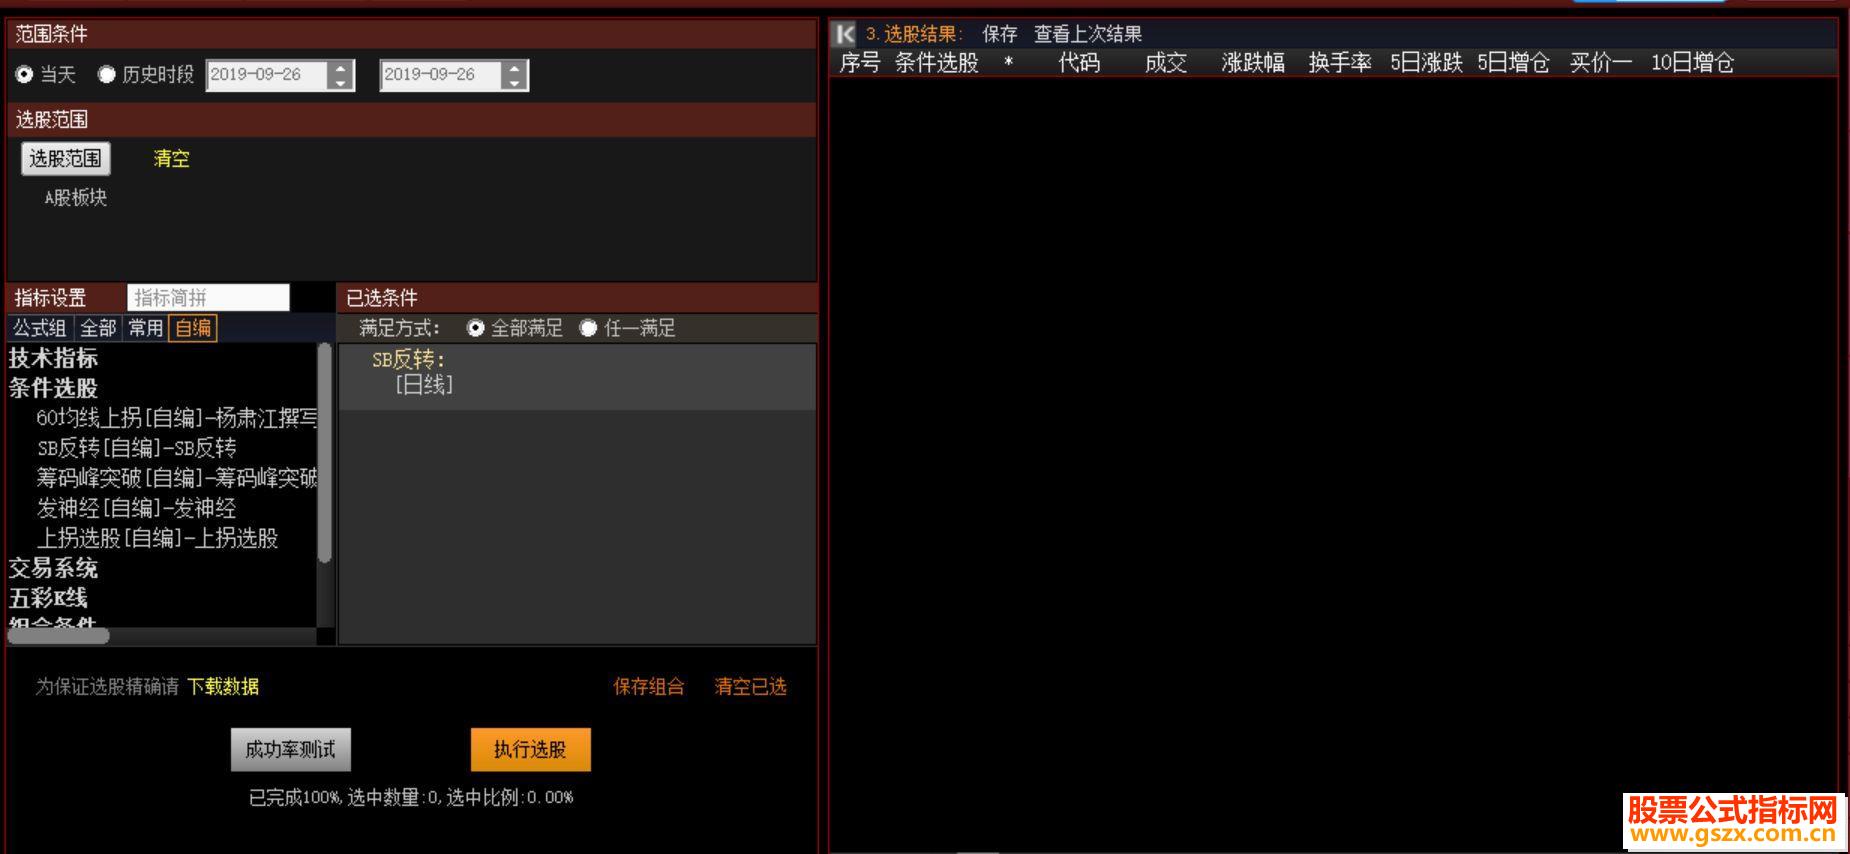The height and width of the screenshot is (854, 1850).
Task: Switch to the 全部 tab
Action: point(98,328)
